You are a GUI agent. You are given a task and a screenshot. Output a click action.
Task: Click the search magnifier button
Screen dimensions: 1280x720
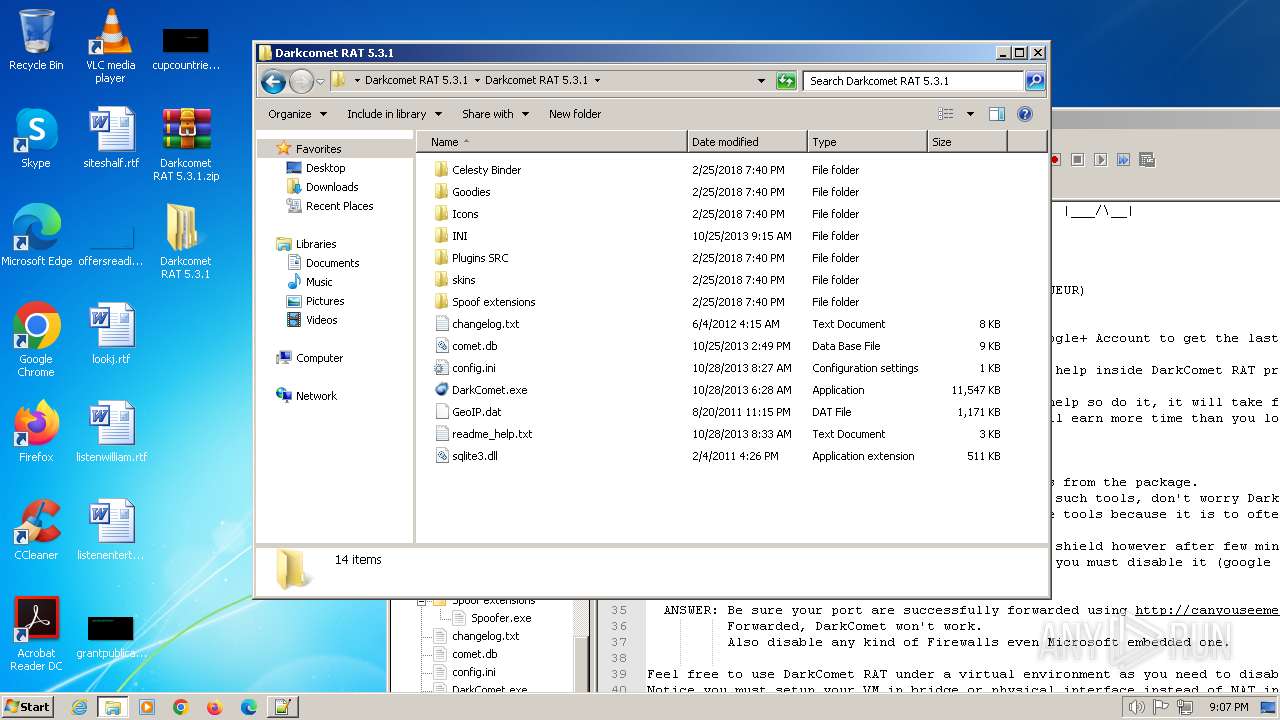(x=1035, y=81)
